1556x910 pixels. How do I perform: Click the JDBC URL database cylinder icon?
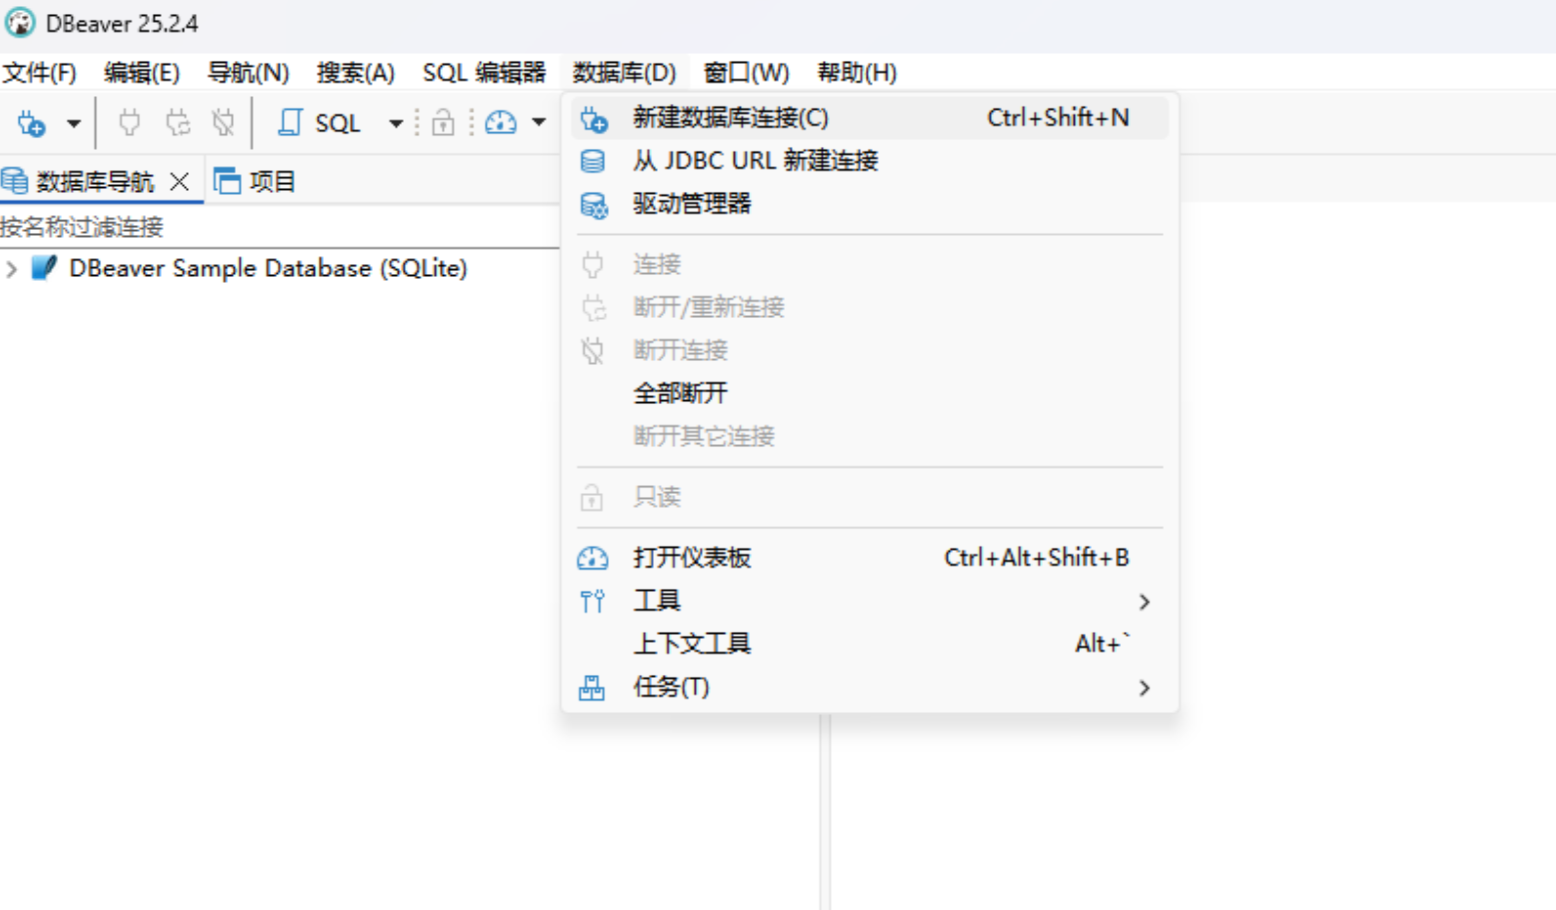592,161
